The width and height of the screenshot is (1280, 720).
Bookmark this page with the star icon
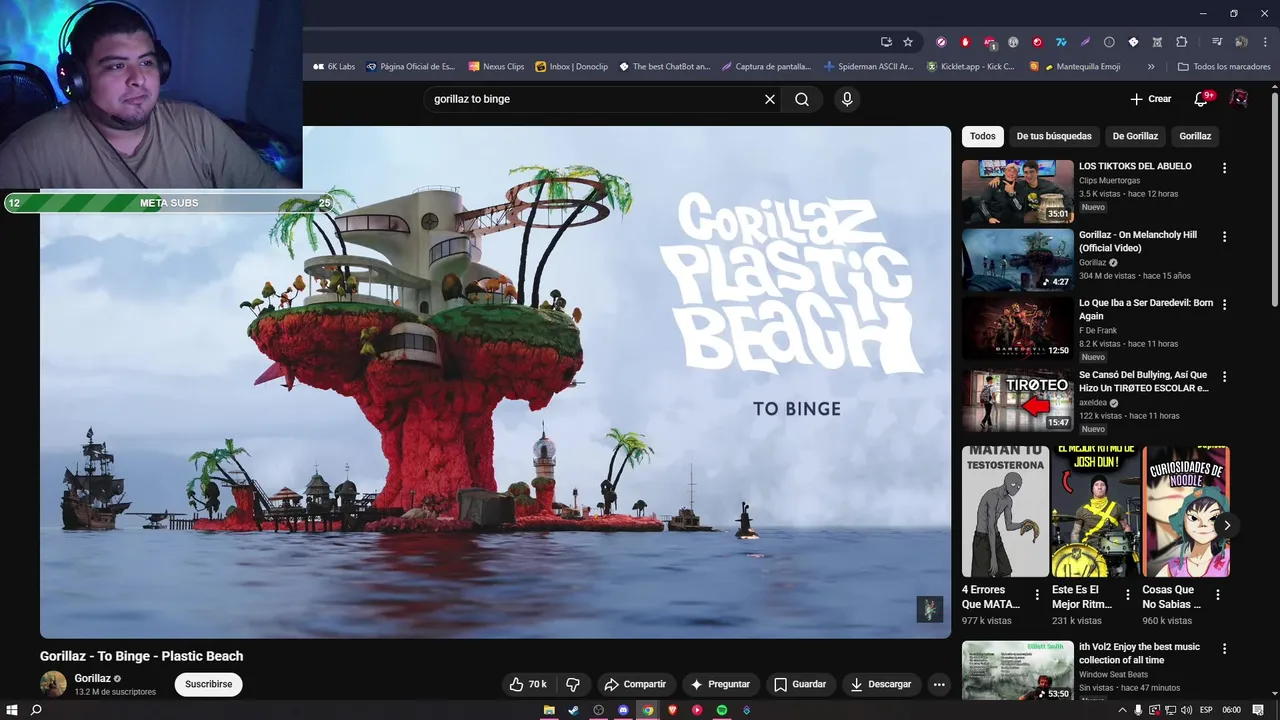[x=908, y=42]
